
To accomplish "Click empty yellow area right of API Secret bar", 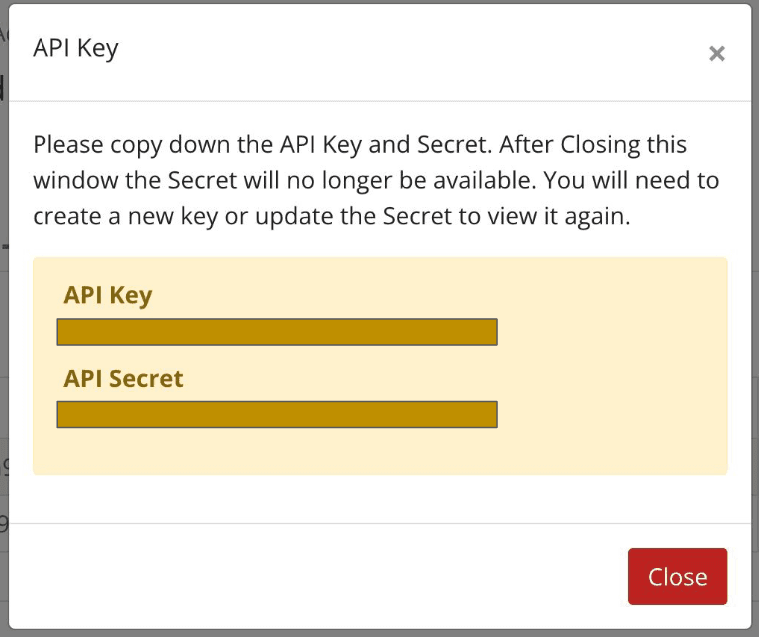I will click(x=610, y=414).
